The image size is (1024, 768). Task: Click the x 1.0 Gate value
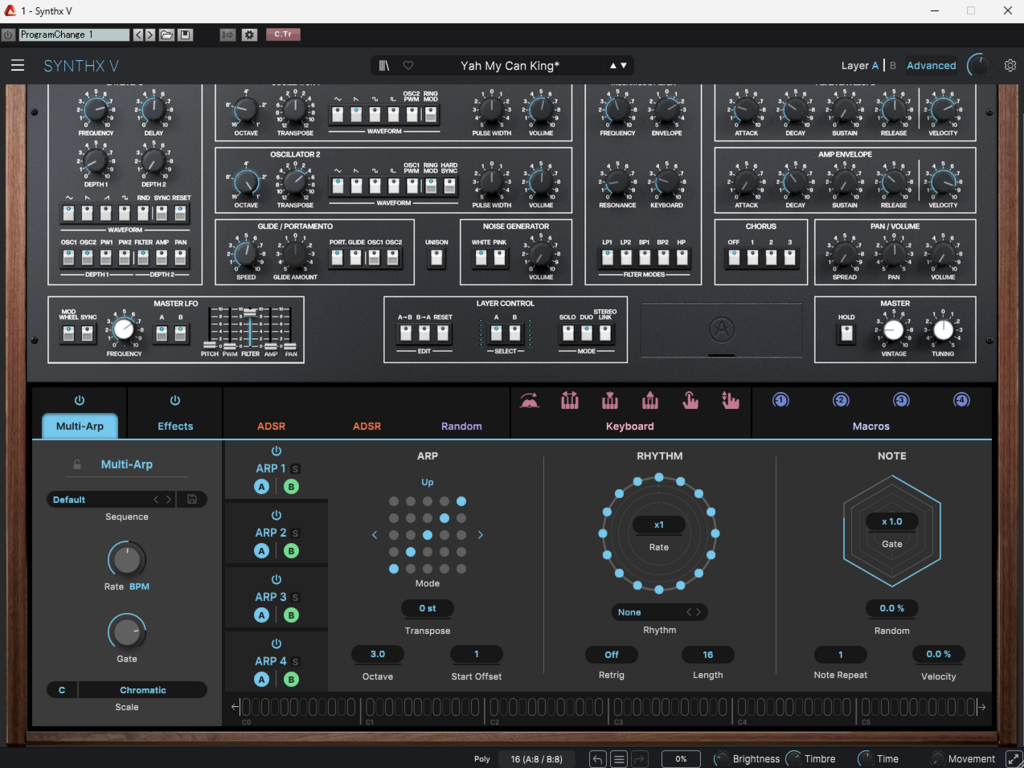coord(891,521)
